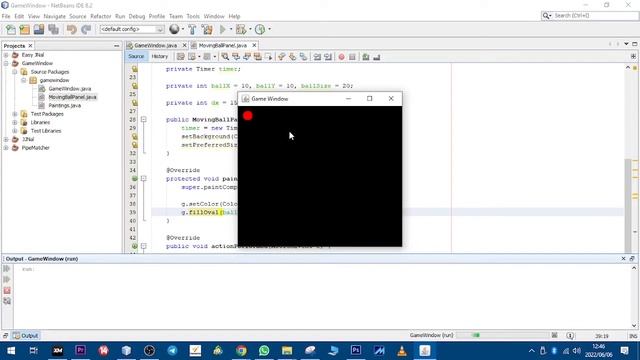
Task: Open the dropdown arrow next to Run Project
Action: pyautogui.click(x=231, y=29)
